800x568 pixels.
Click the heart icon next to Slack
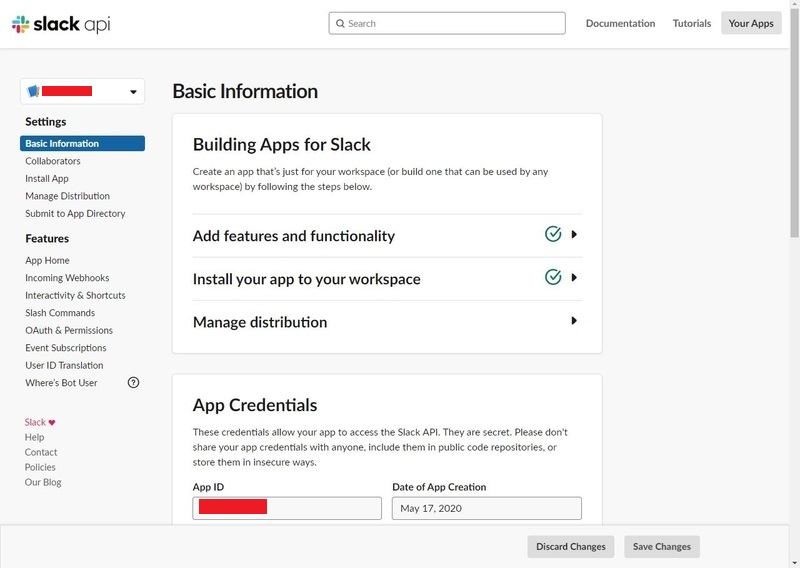52,423
